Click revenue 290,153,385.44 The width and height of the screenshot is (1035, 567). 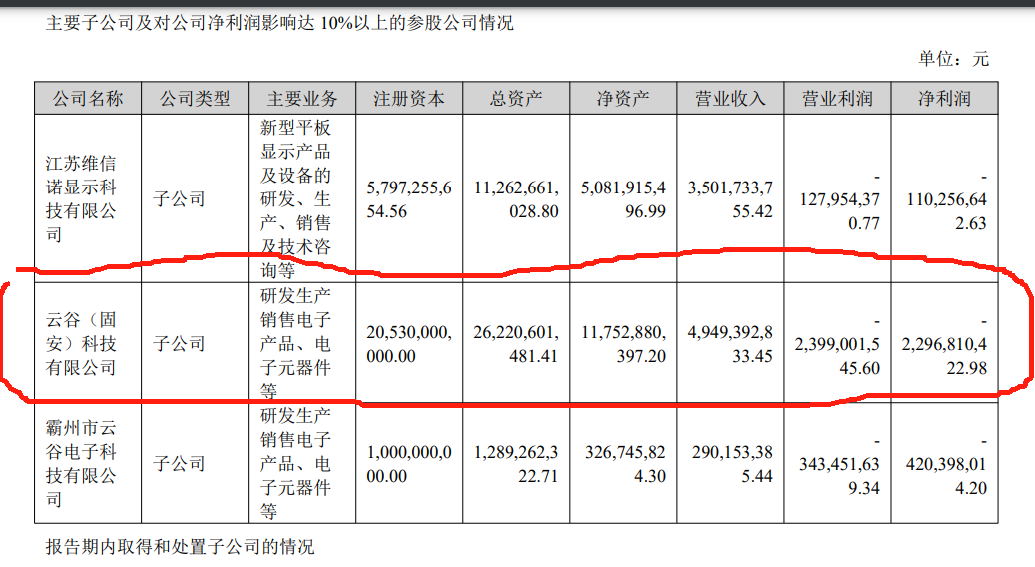pyautogui.click(x=733, y=464)
